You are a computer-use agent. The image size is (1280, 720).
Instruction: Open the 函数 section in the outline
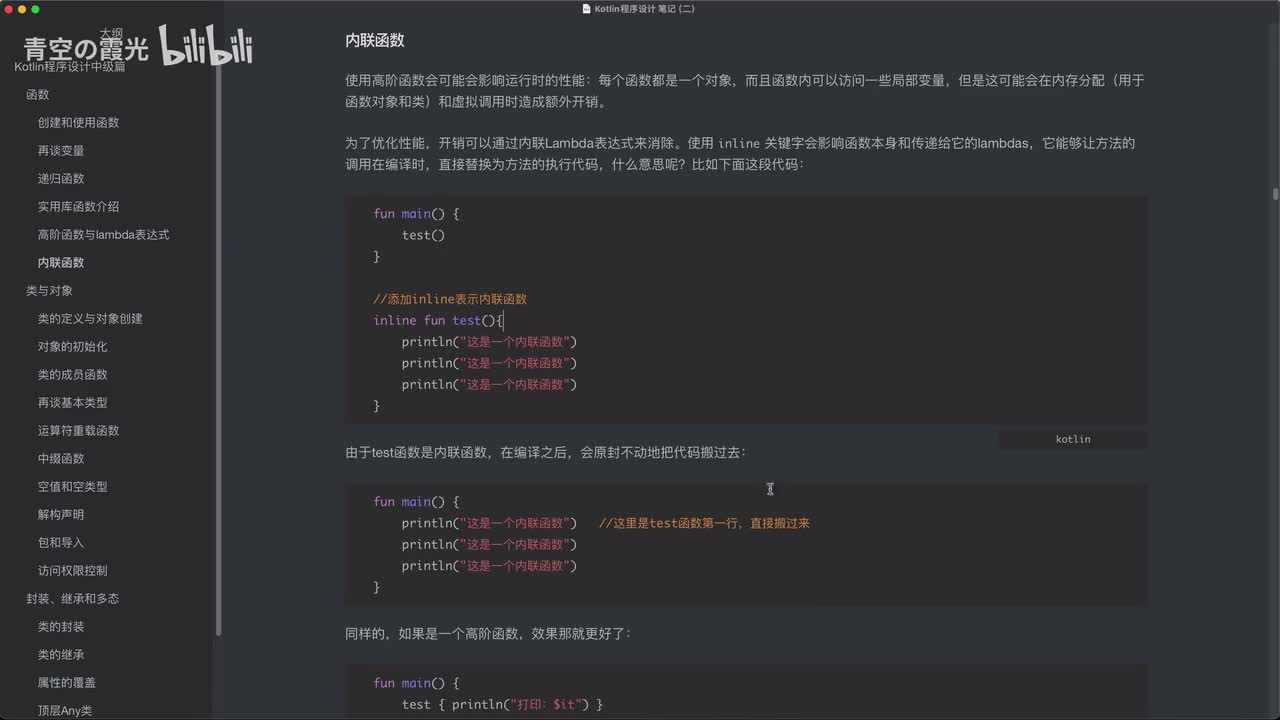[x=38, y=95]
